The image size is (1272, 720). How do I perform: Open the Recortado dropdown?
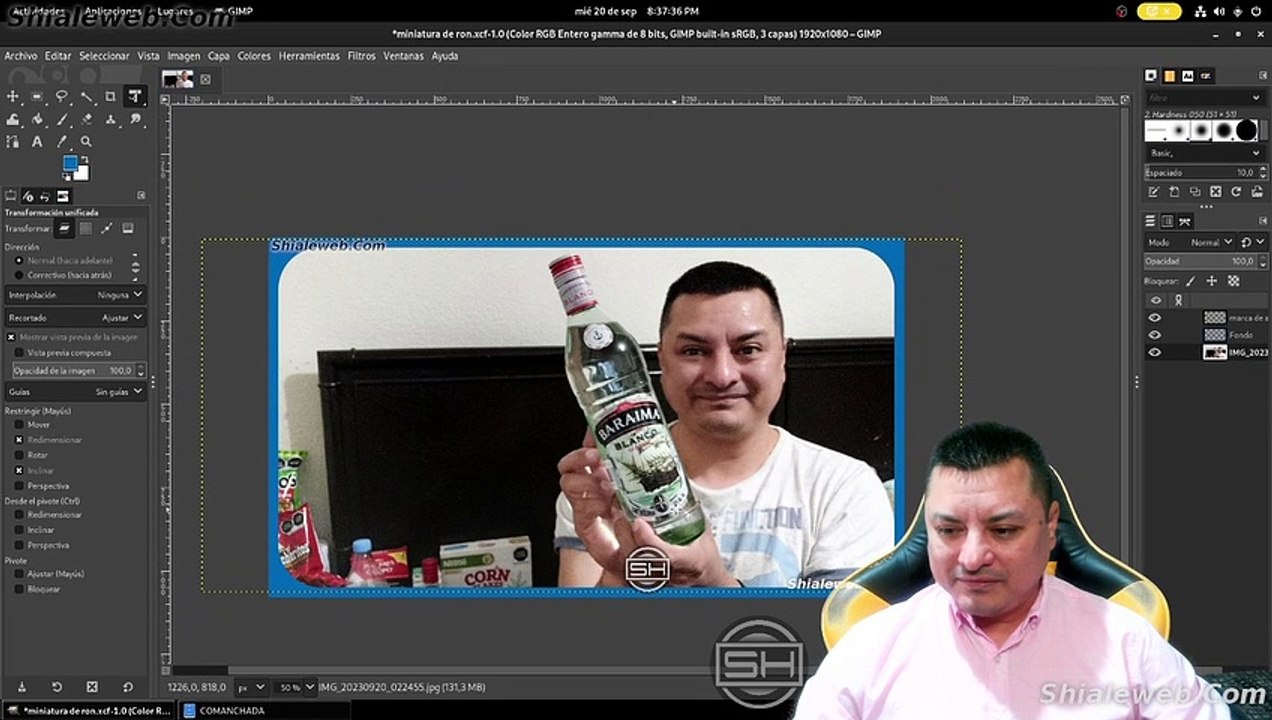75,317
